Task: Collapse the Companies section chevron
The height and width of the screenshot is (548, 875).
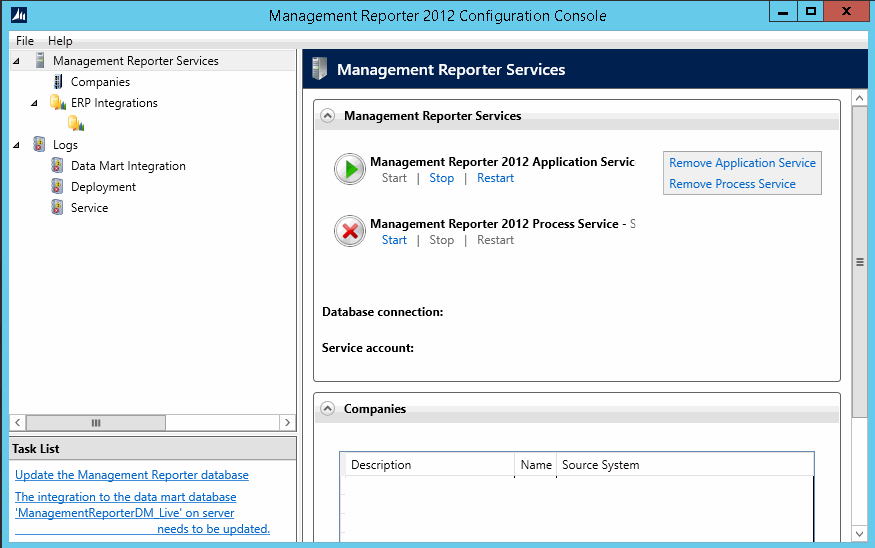Action: coord(327,408)
